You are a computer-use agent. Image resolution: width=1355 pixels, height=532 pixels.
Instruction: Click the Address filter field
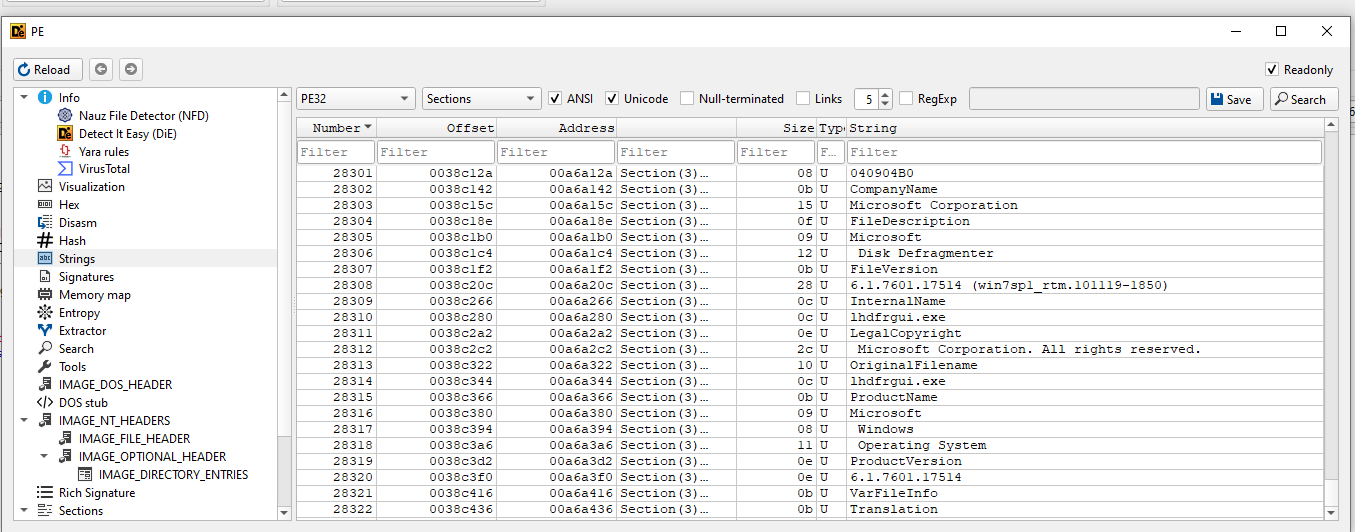556,152
